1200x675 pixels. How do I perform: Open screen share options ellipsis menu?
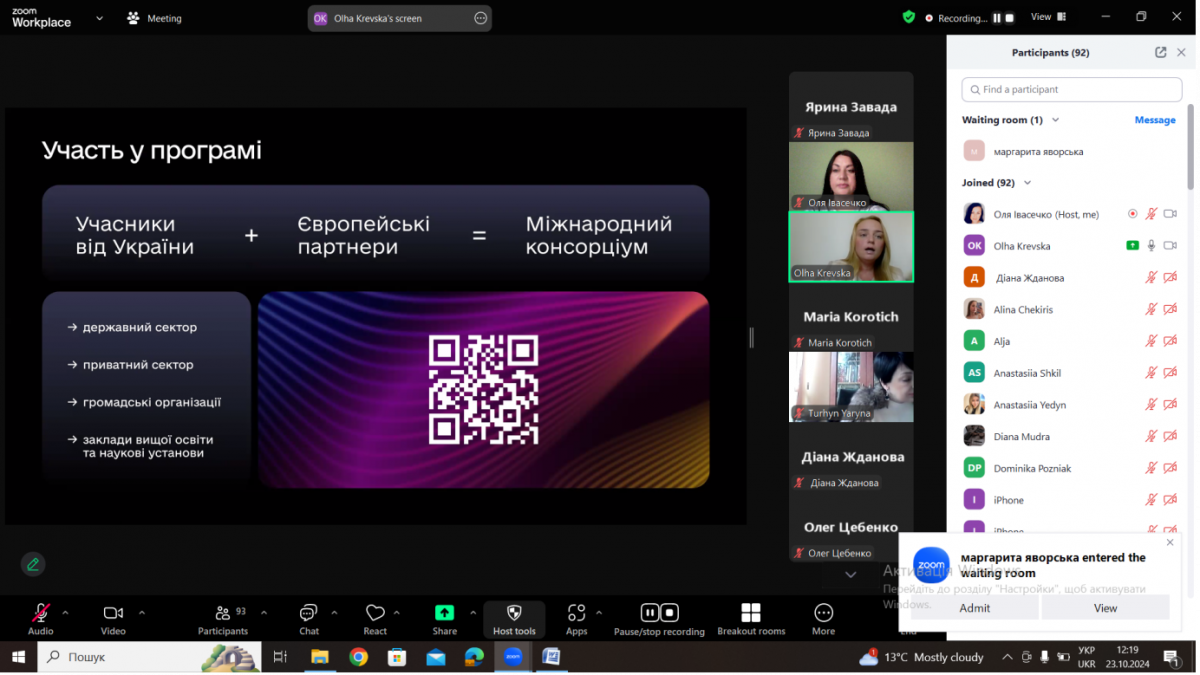pos(480,18)
